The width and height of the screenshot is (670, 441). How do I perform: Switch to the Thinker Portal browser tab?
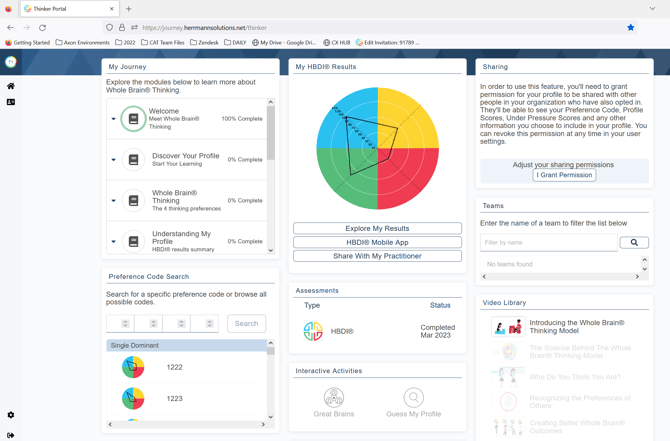click(65, 9)
